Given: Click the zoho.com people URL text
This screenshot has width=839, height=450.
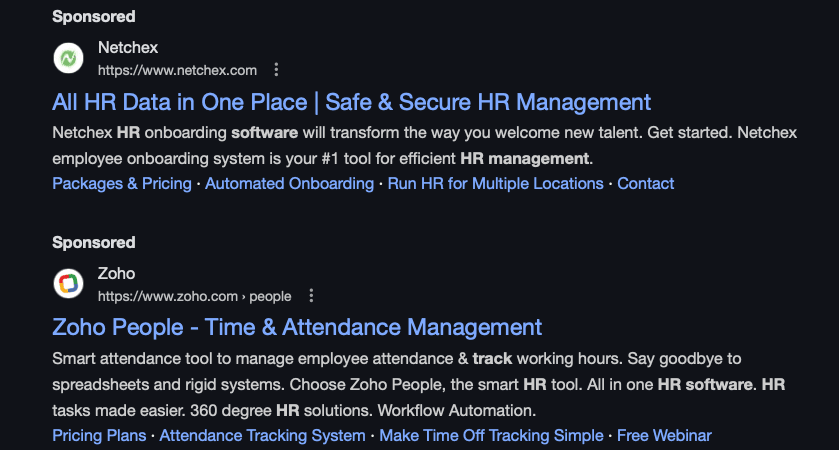Looking at the screenshot, I should pyautogui.click(x=194, y=296).
